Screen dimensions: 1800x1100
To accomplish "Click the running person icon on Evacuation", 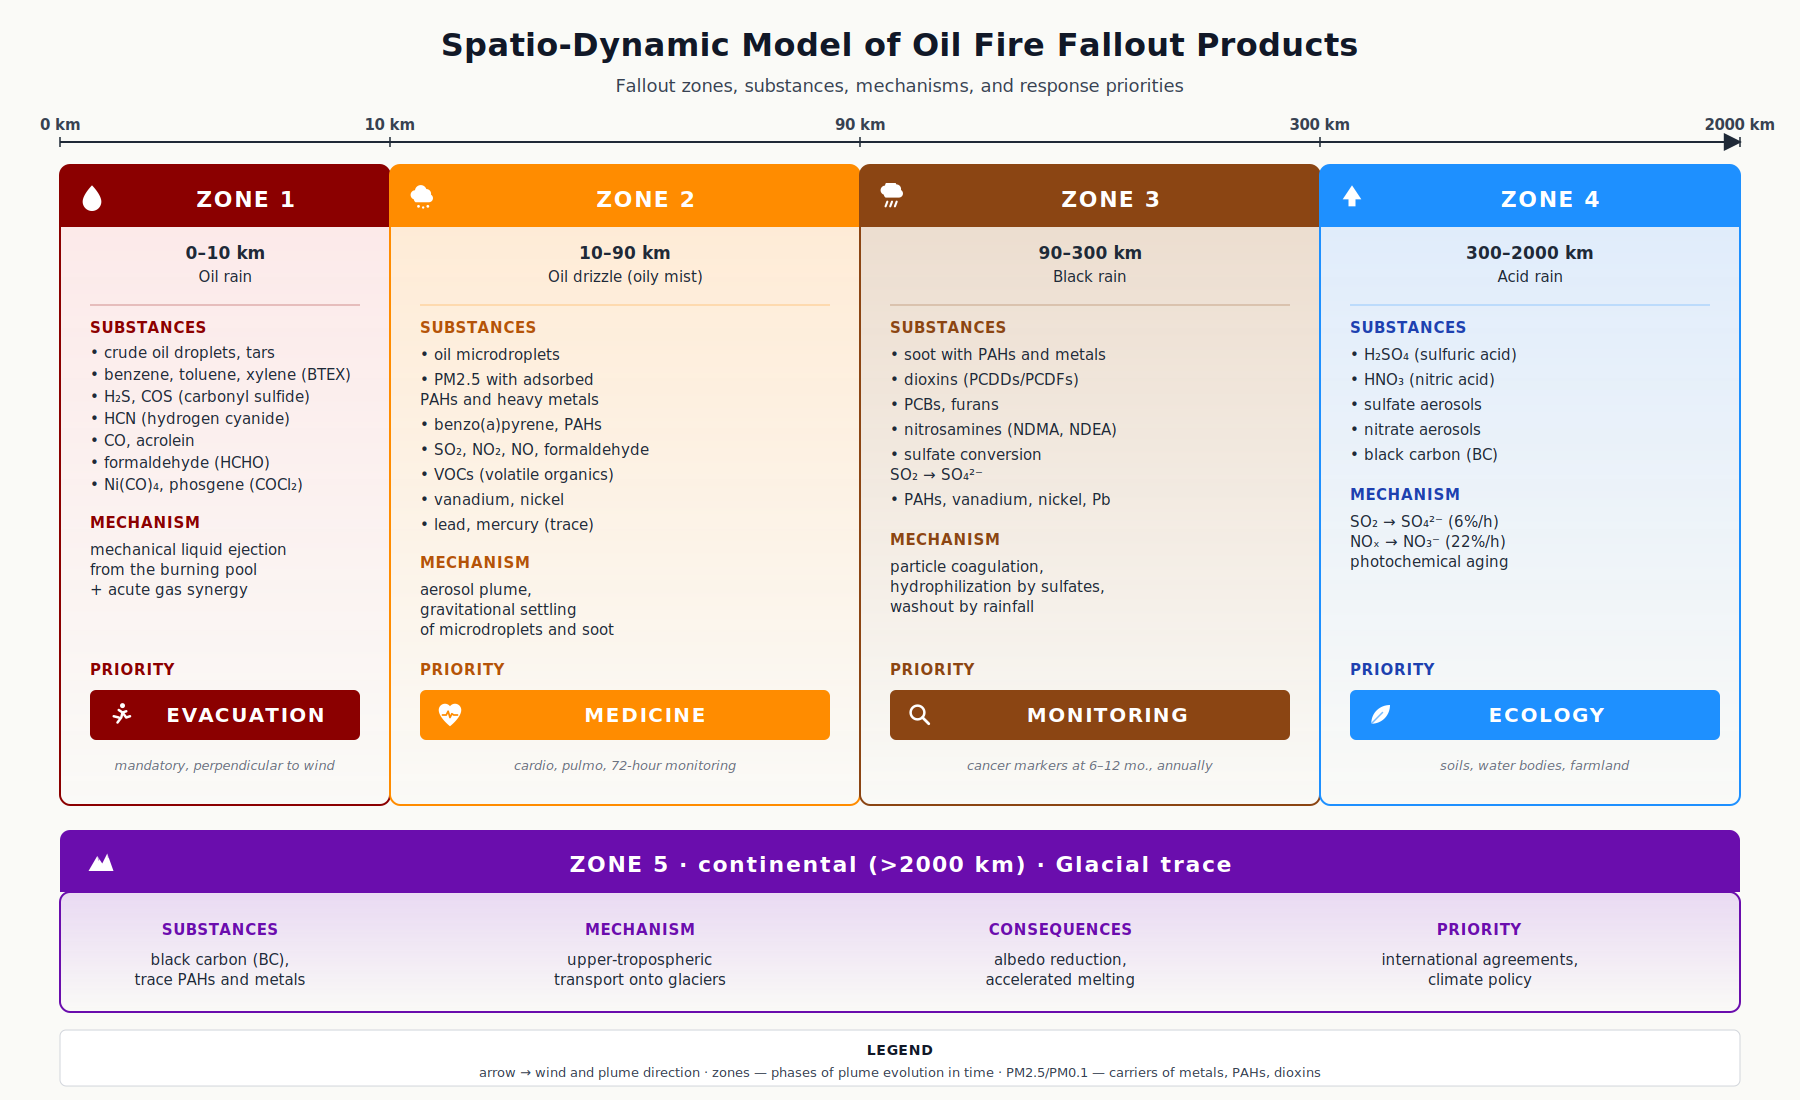I will coord(122,714).
